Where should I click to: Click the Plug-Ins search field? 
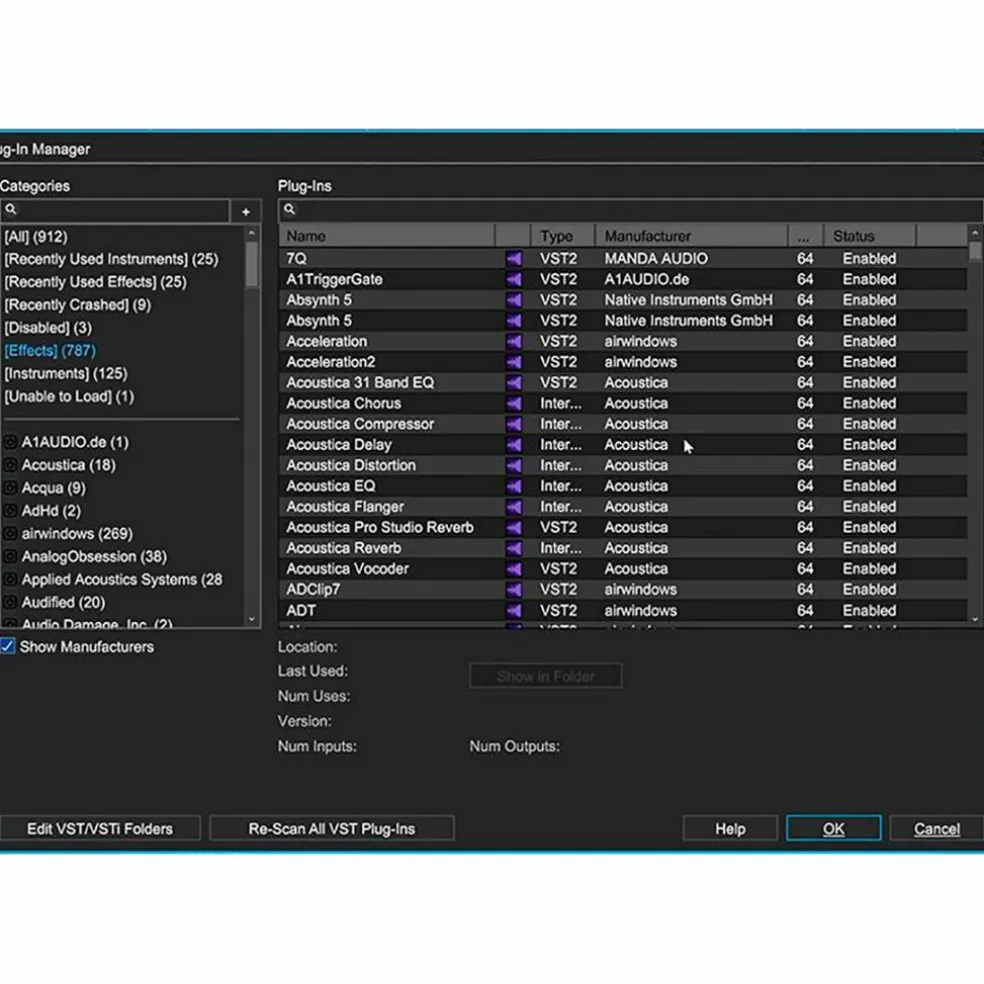pyautogui.click(x=631, y=210)
